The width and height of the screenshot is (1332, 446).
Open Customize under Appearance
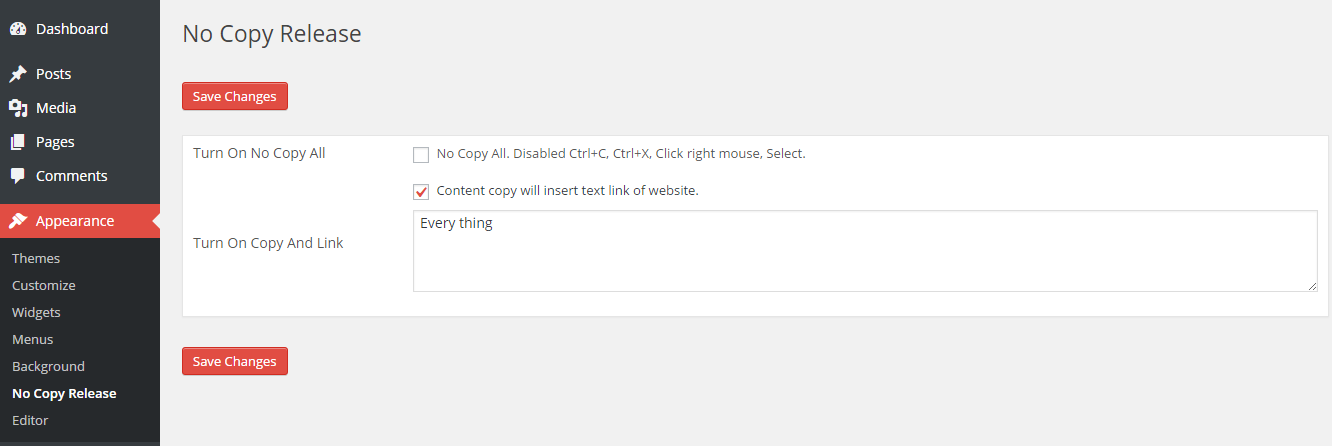click(x=44, y=285)
